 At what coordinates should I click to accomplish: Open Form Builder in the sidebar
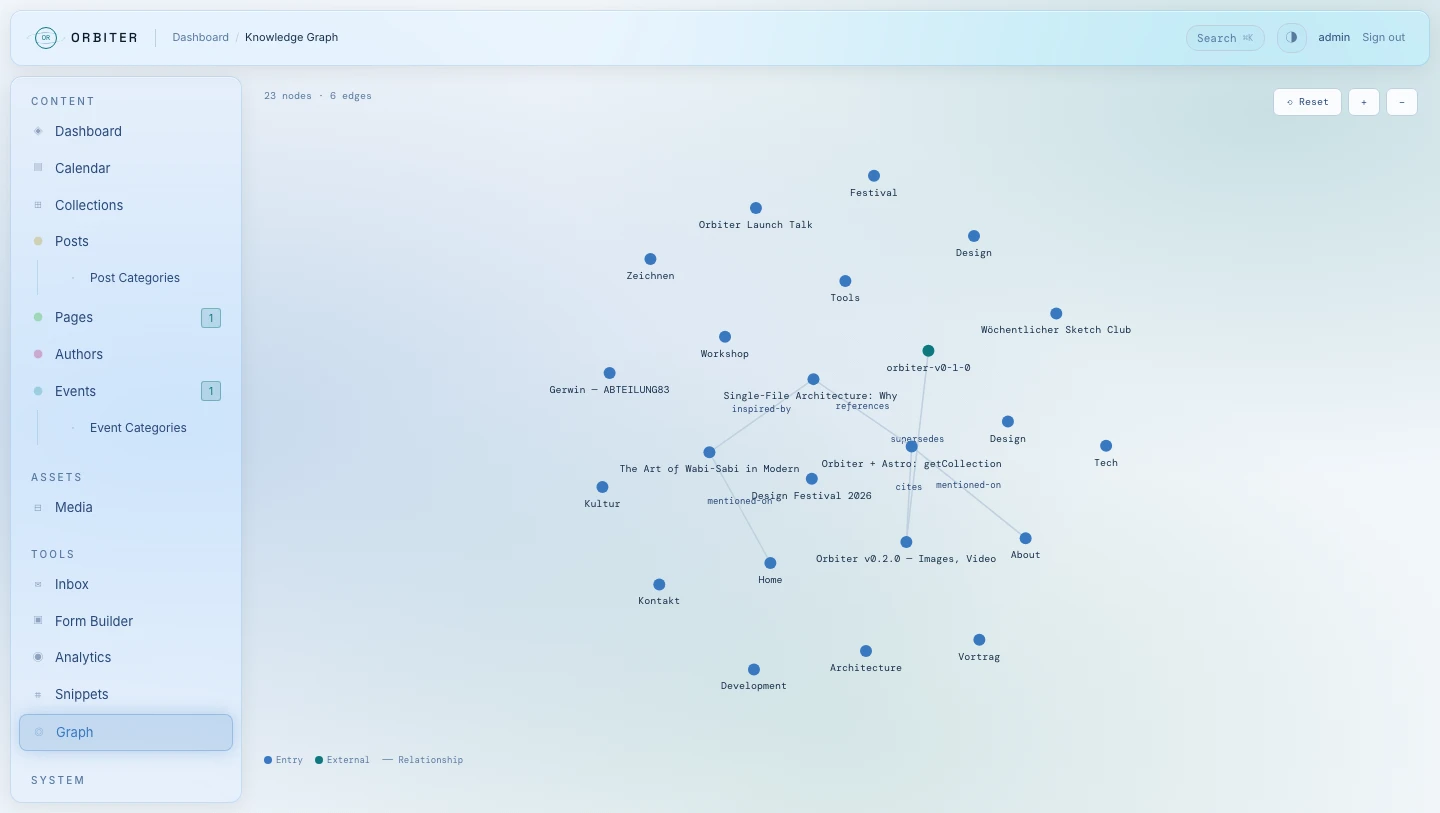(126, 621)
